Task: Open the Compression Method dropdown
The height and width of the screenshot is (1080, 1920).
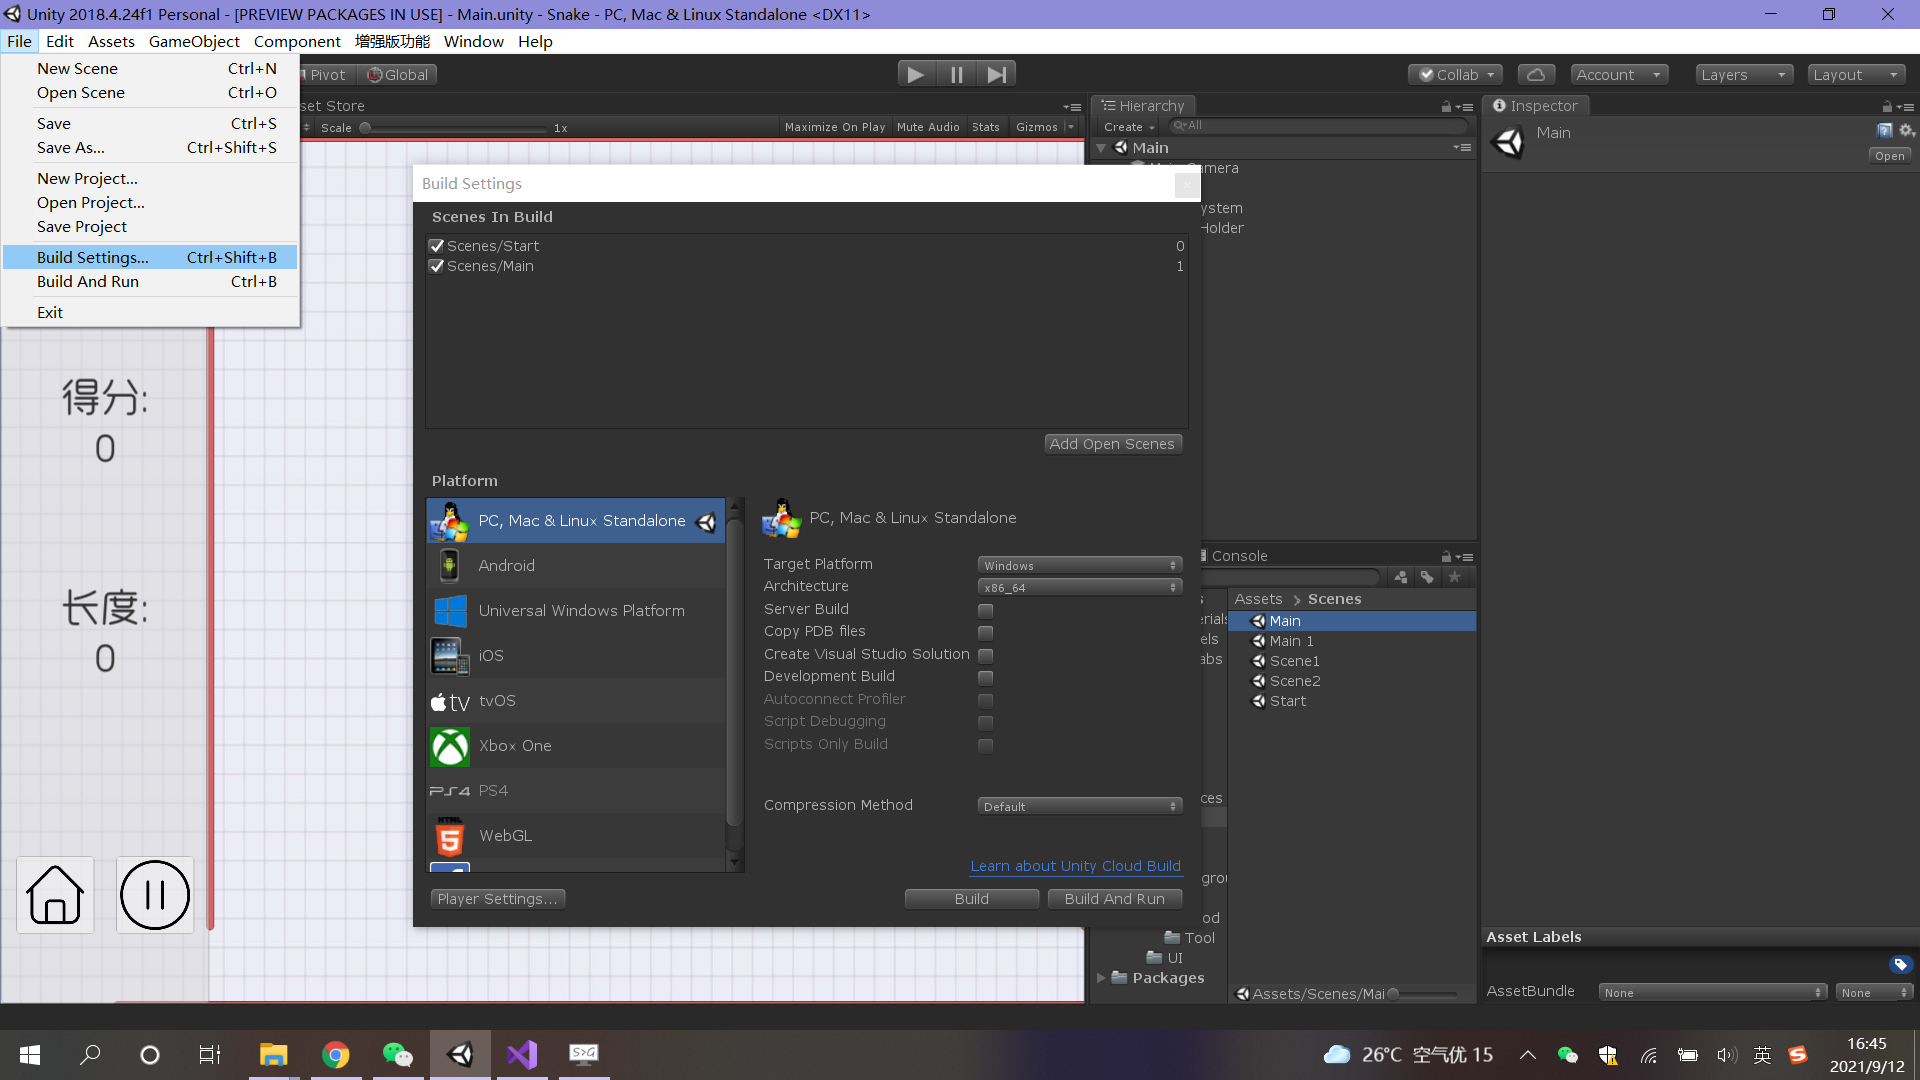Action: [1080, 807]
